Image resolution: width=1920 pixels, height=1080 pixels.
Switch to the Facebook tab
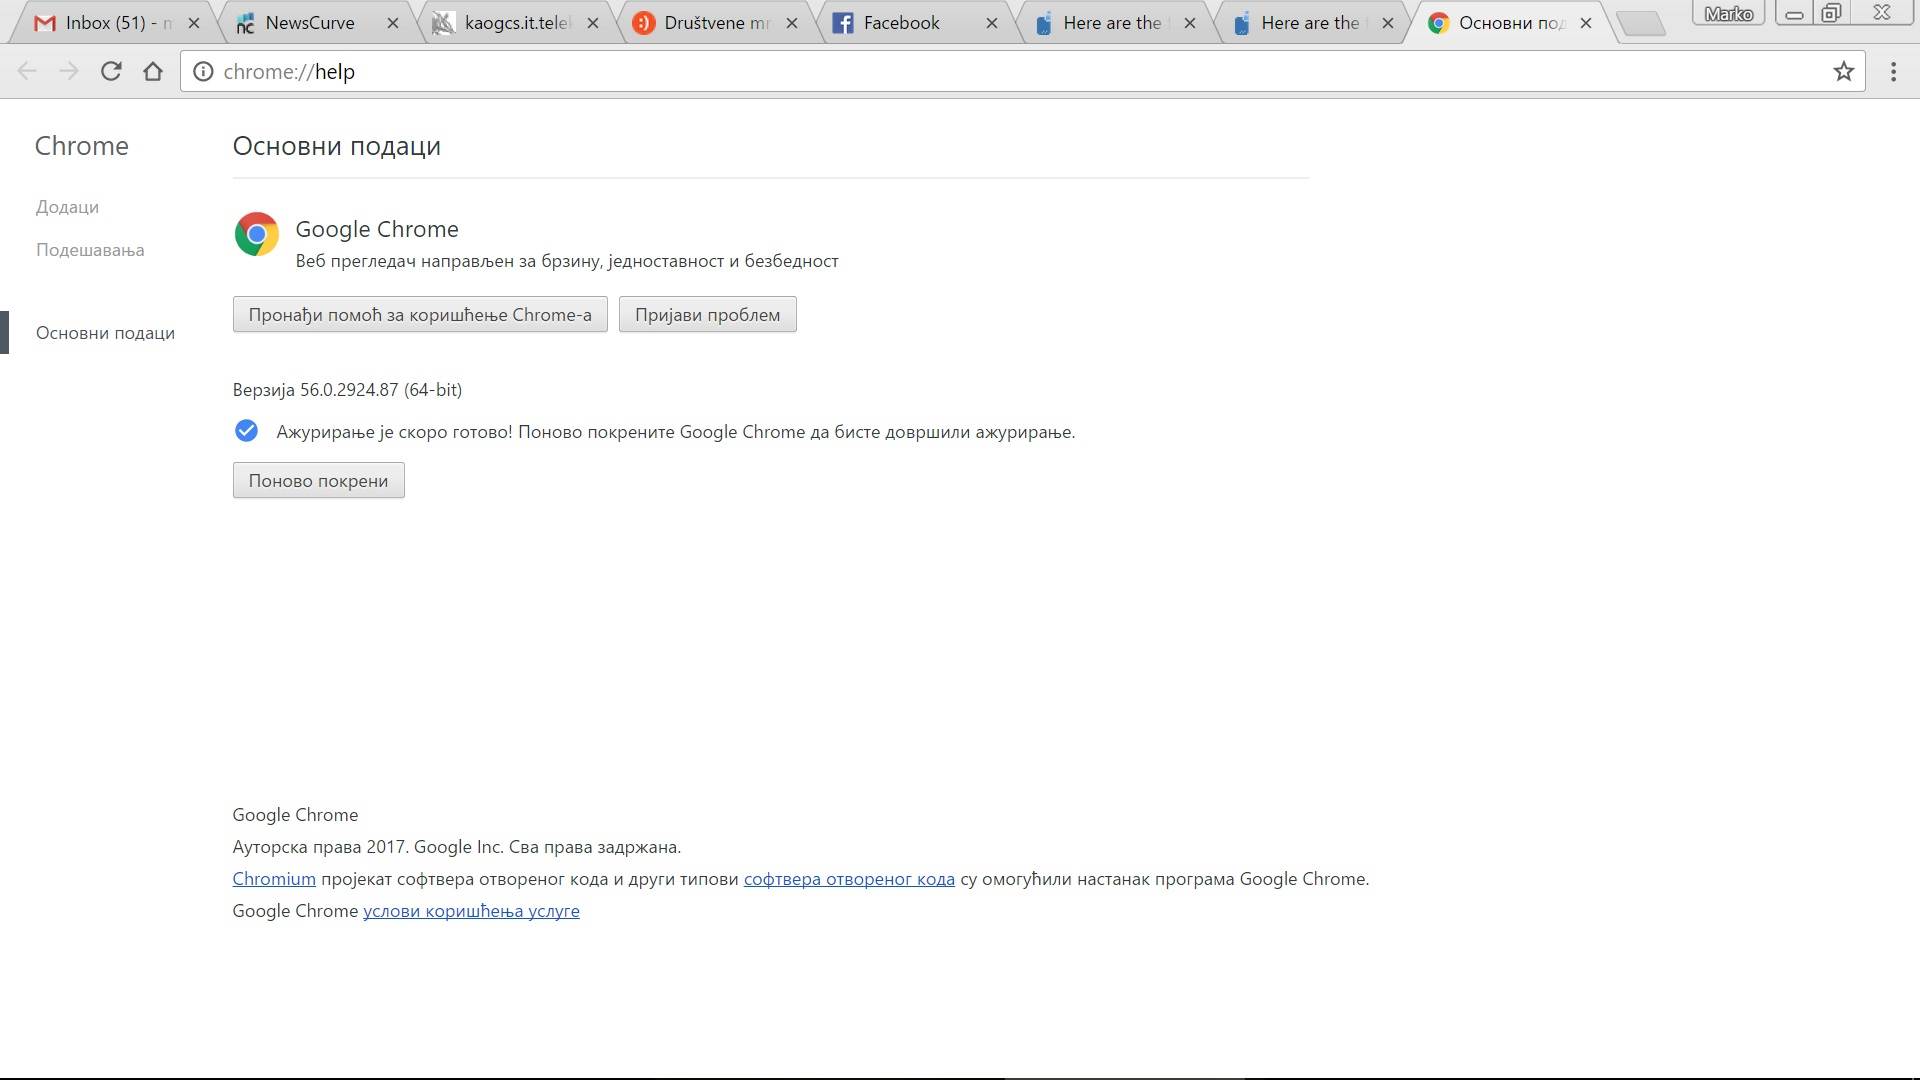900,22
